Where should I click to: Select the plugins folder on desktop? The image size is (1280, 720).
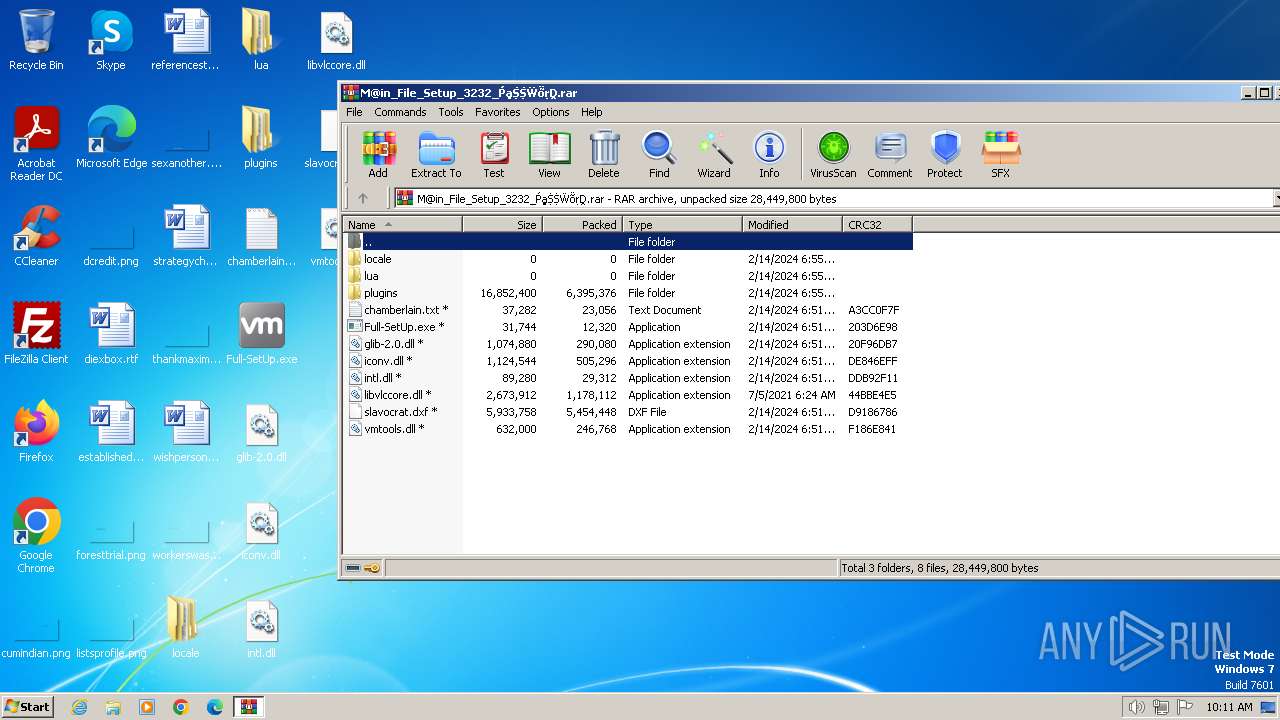tap(260, 138)
